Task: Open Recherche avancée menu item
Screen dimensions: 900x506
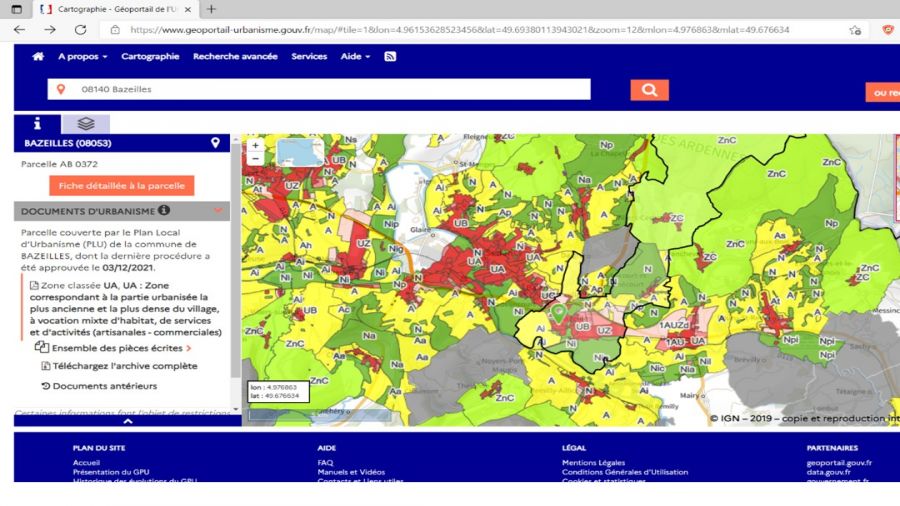Action: [235, 56]
